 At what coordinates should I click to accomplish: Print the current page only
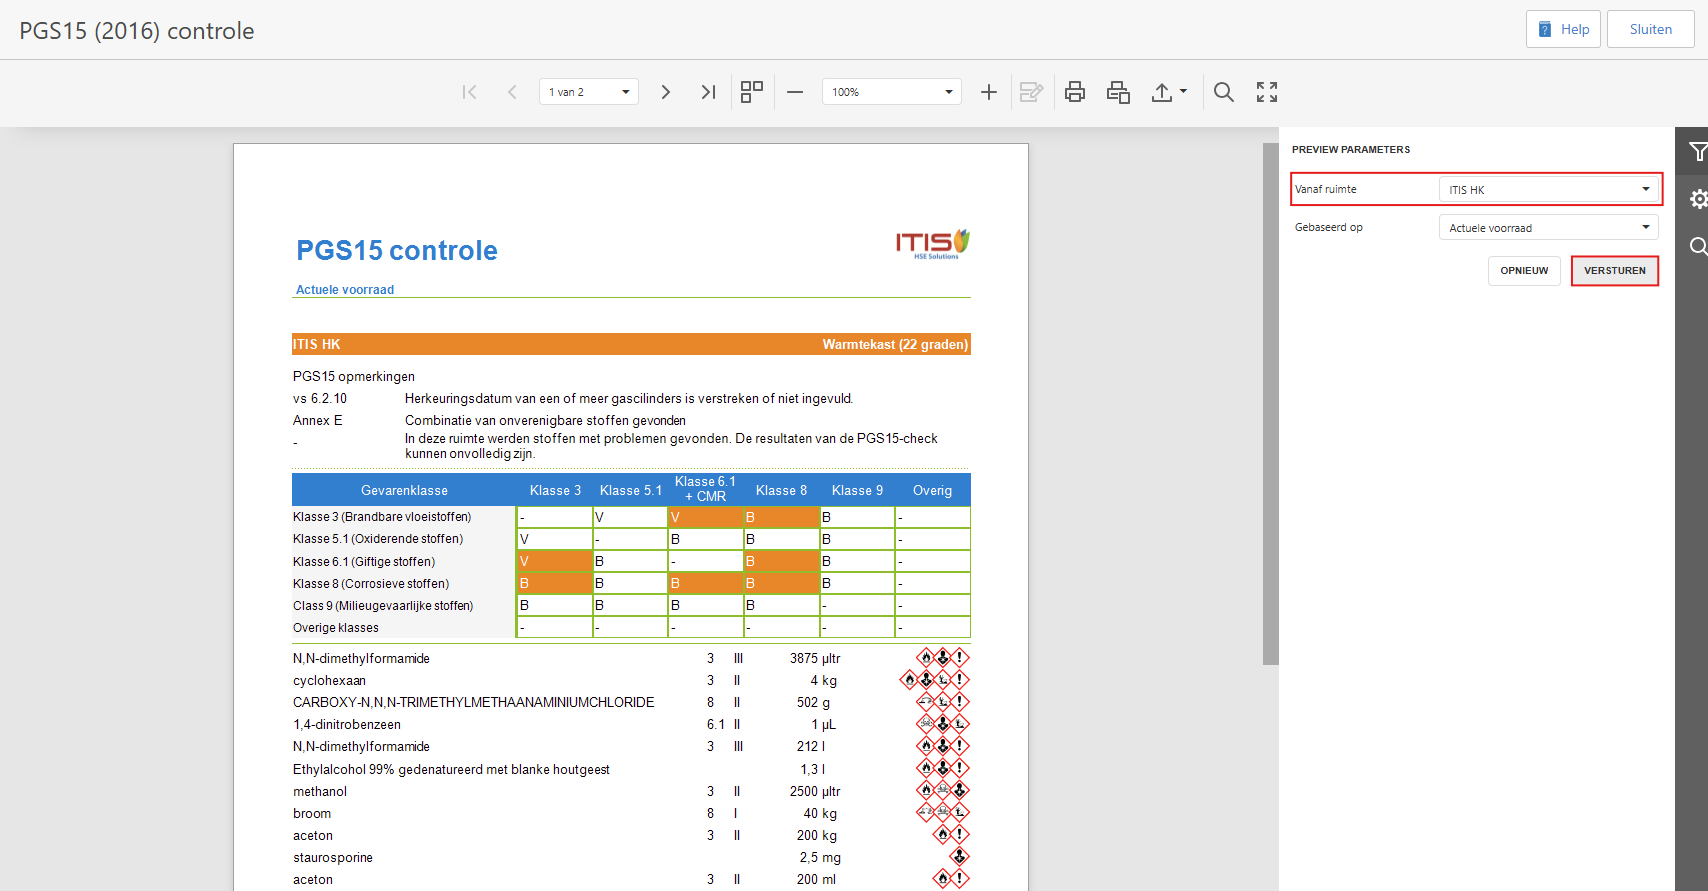tap(1118, 92)
